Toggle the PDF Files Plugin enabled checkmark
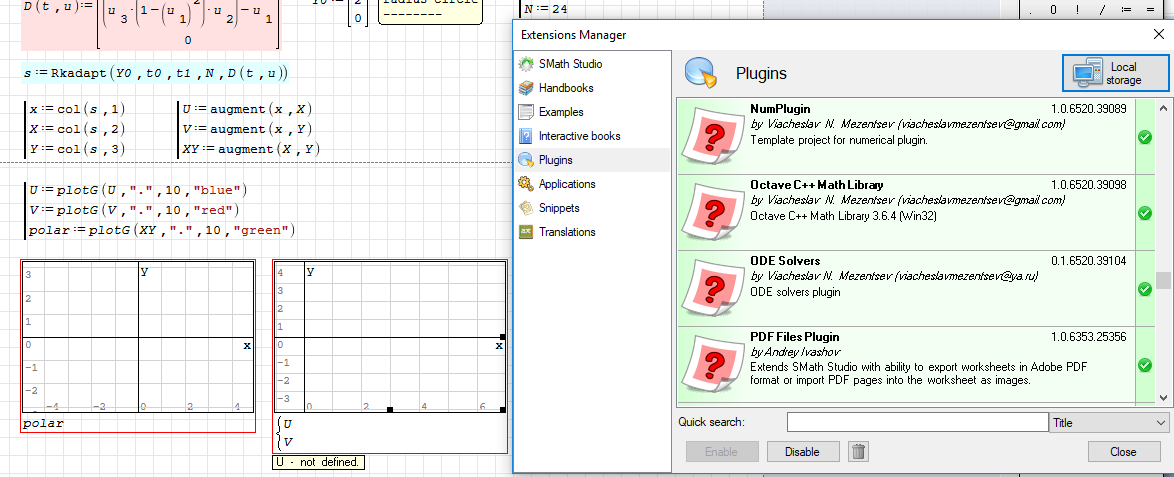 point(1145,366)
